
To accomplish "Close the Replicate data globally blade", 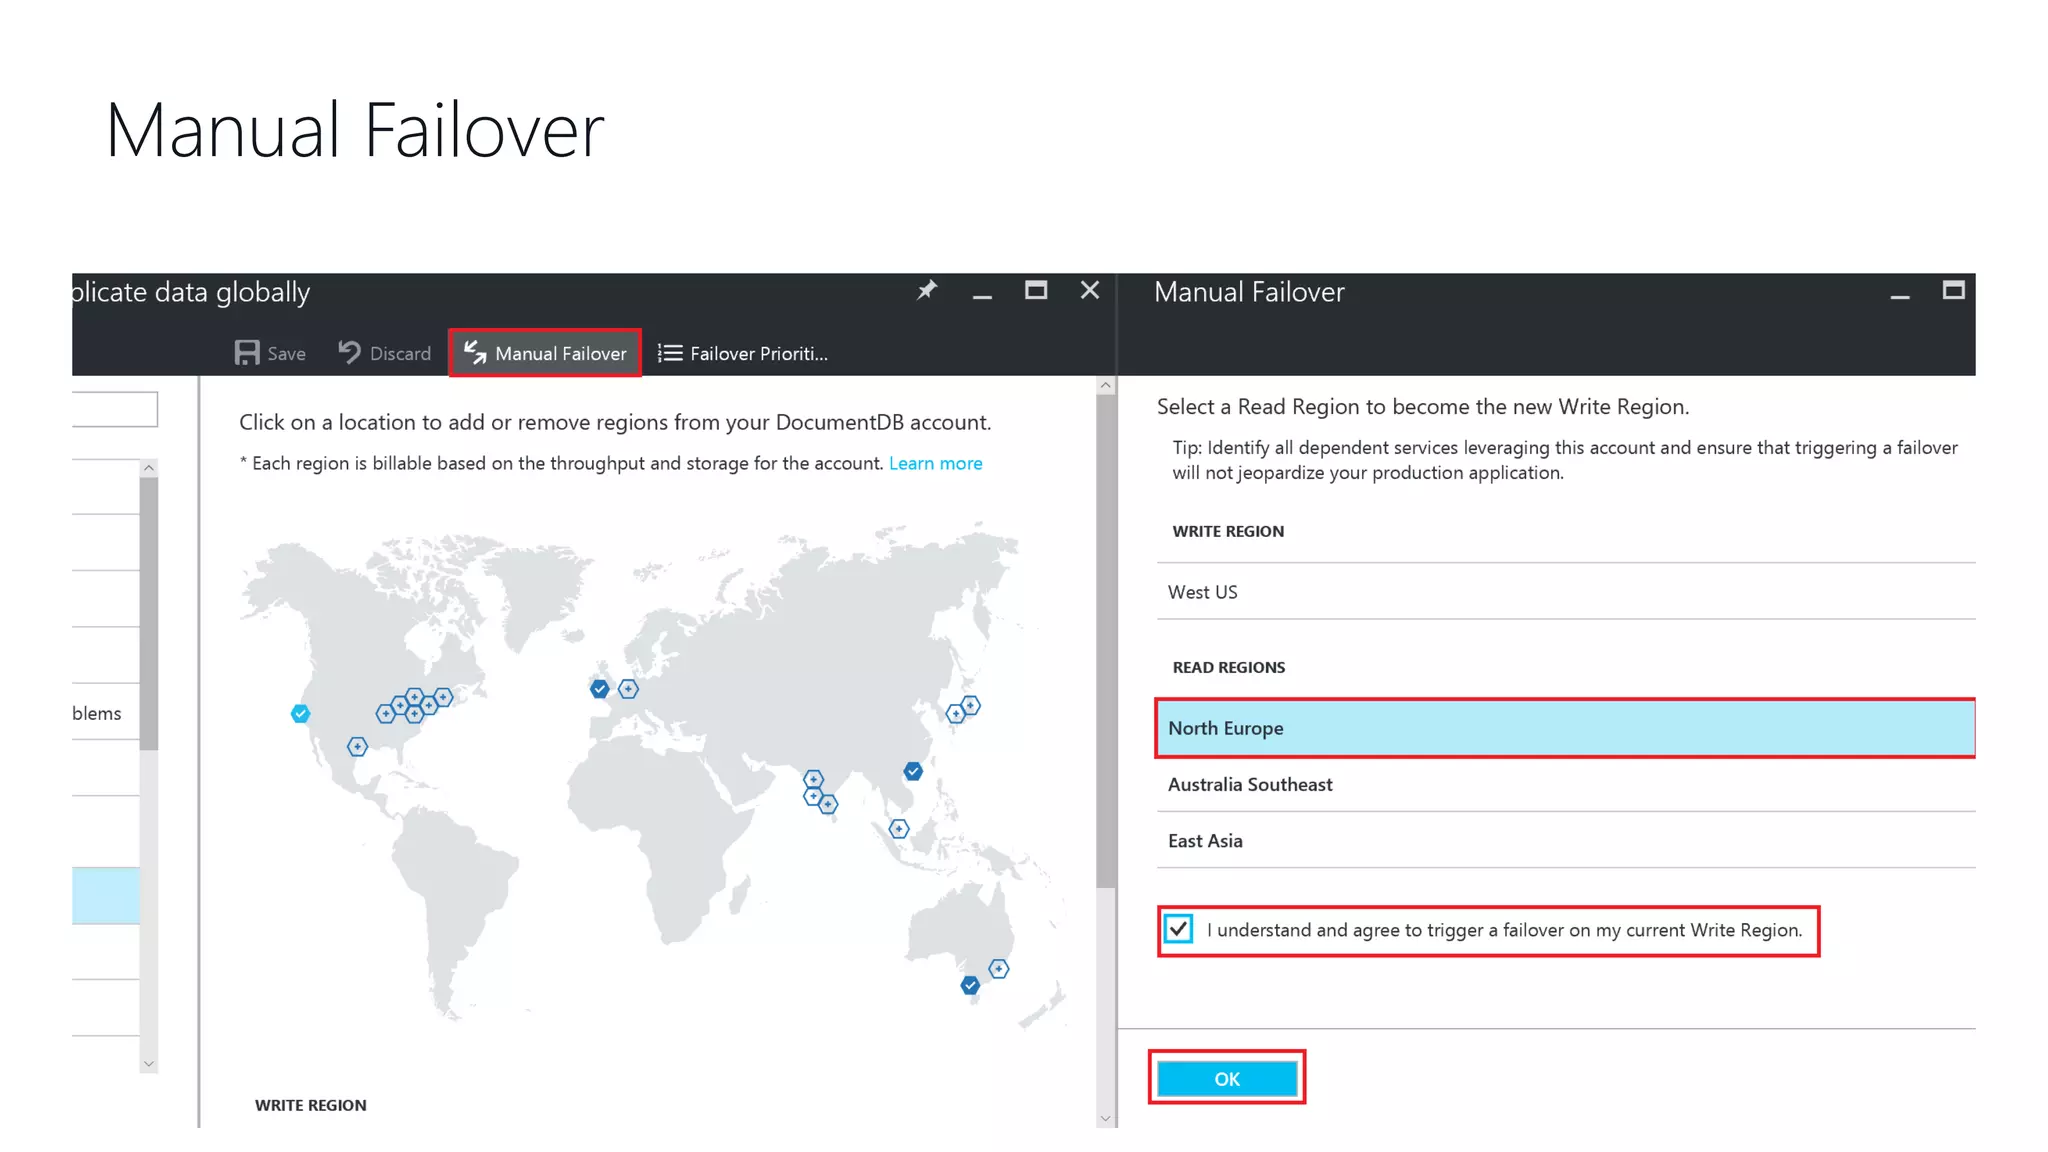I will tap(1090, 290).
